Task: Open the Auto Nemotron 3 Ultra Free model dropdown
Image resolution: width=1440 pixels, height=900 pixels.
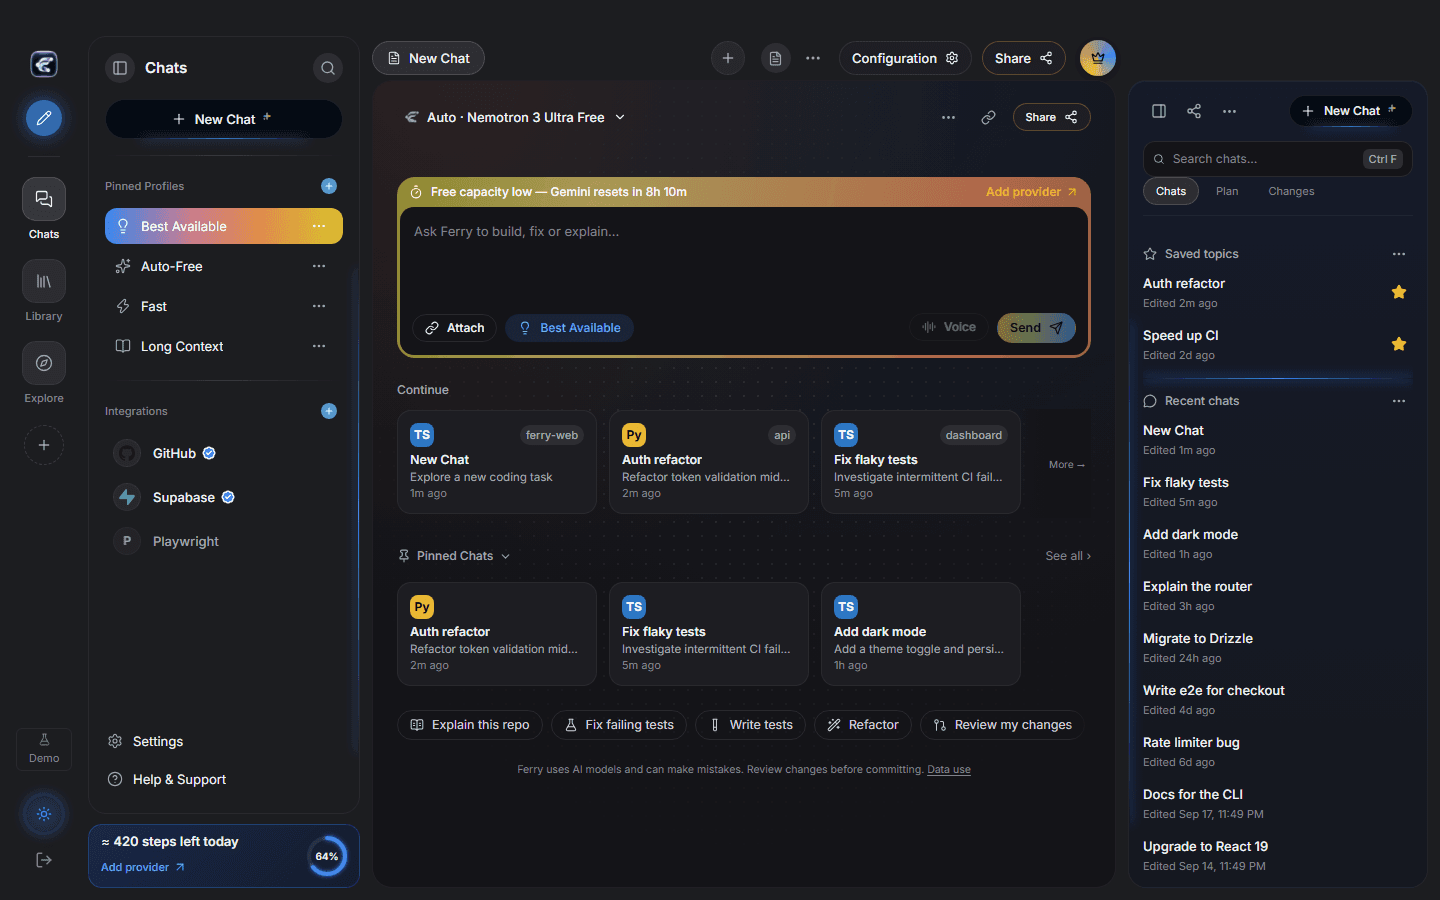Action: coord(515,117)
